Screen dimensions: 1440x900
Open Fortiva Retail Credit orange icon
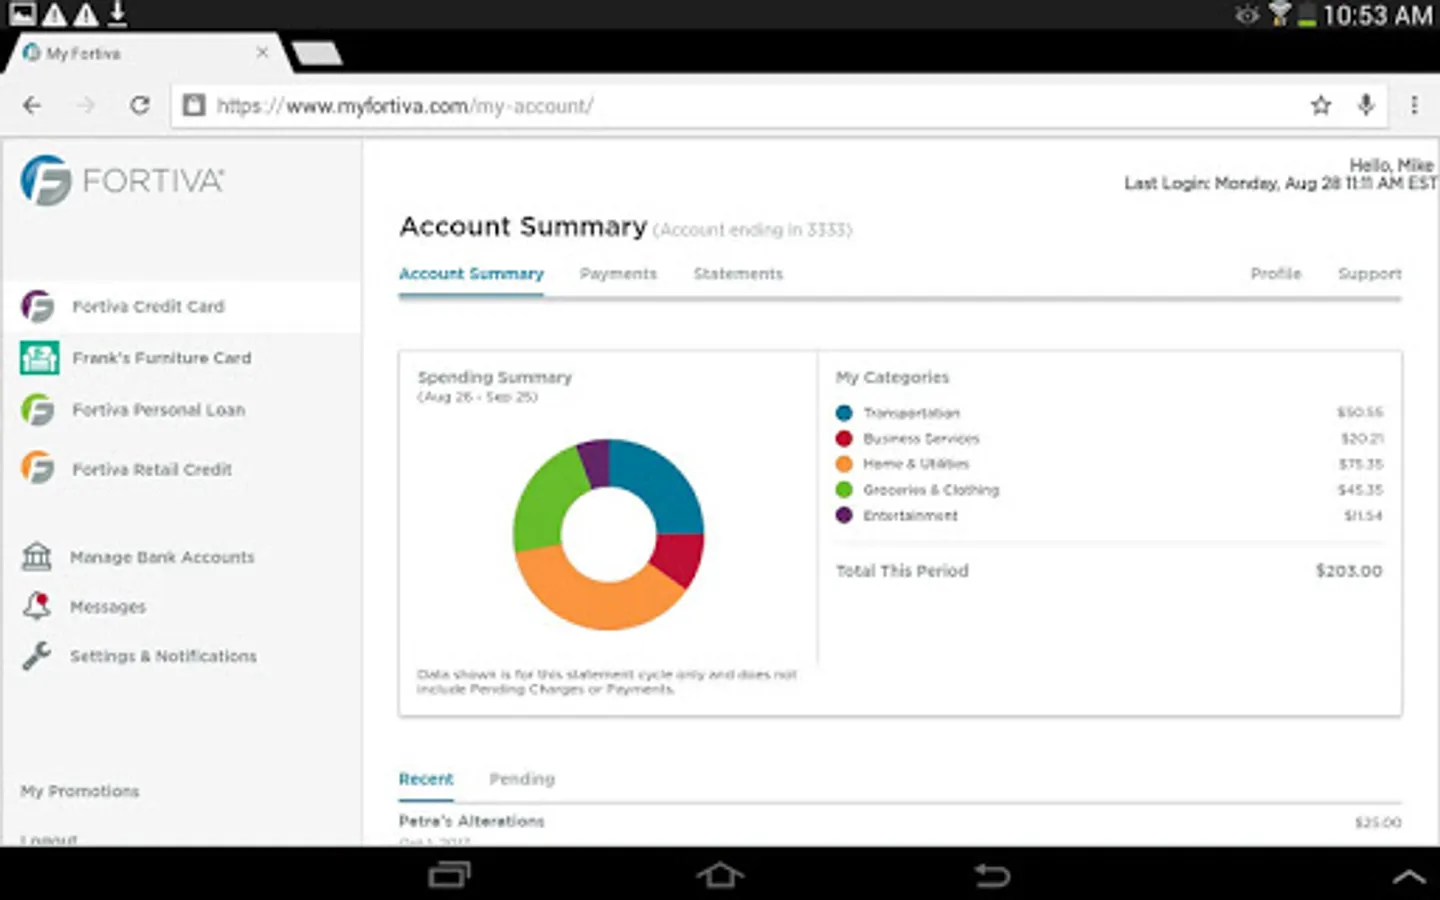pos(38,468)
